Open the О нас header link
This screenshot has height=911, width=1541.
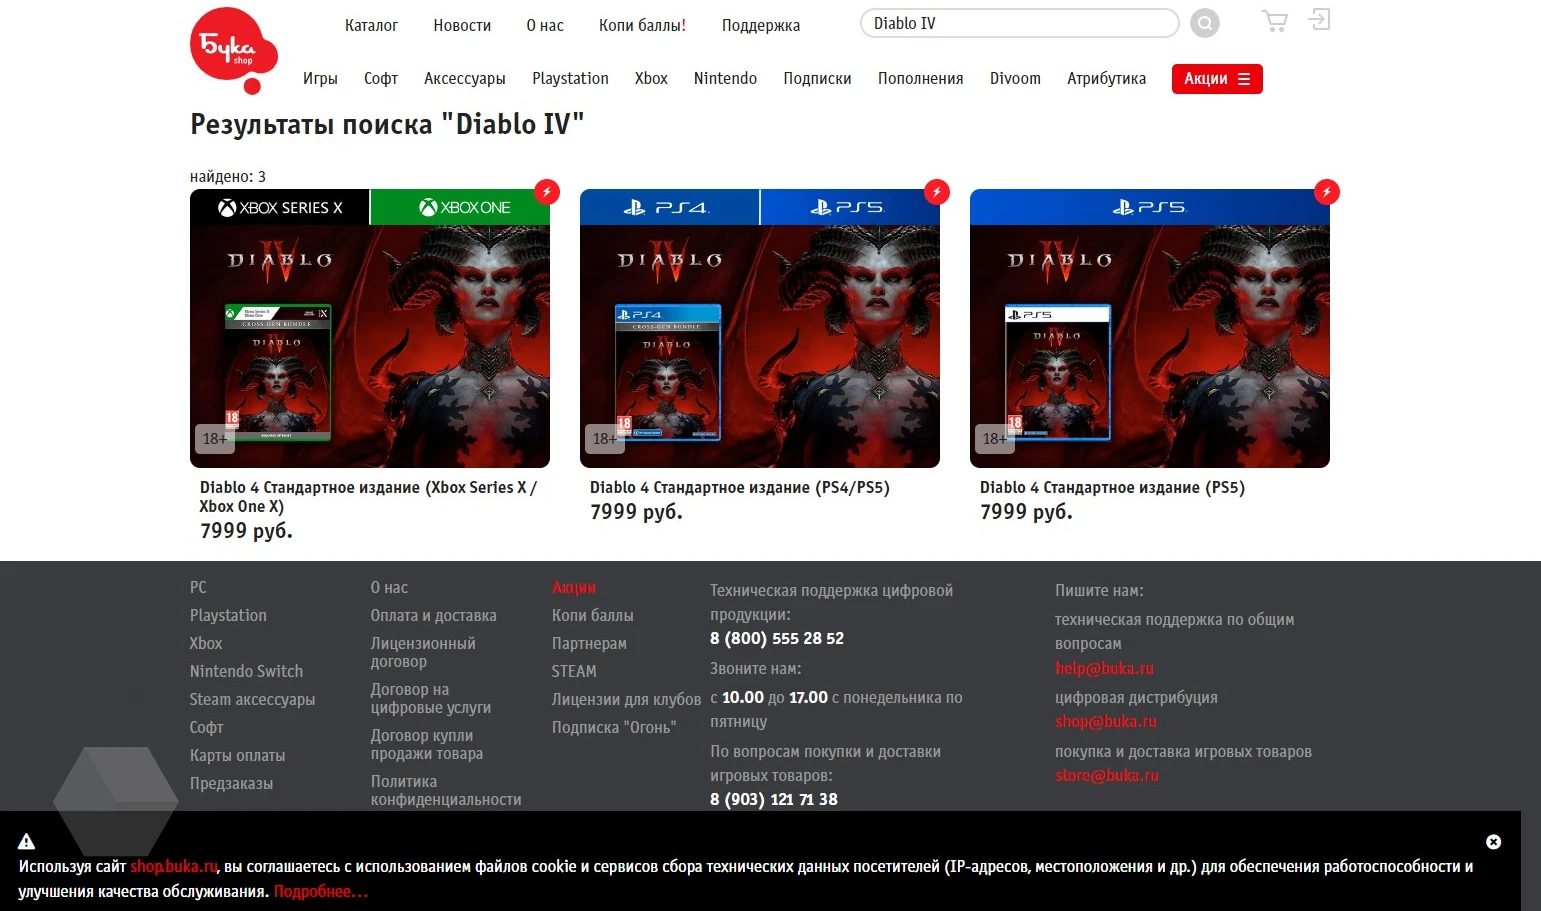click(545, 26)
